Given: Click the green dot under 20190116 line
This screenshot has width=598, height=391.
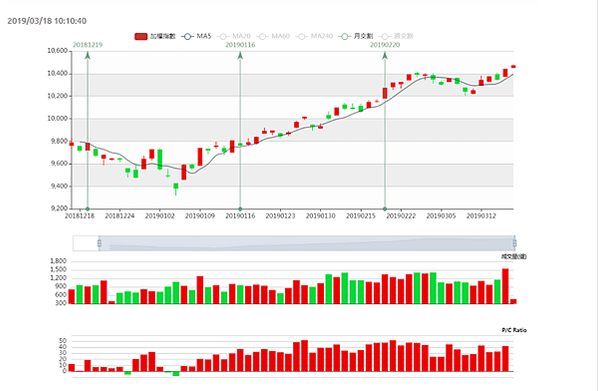Looking at the screenshot, I should [240, 209].
